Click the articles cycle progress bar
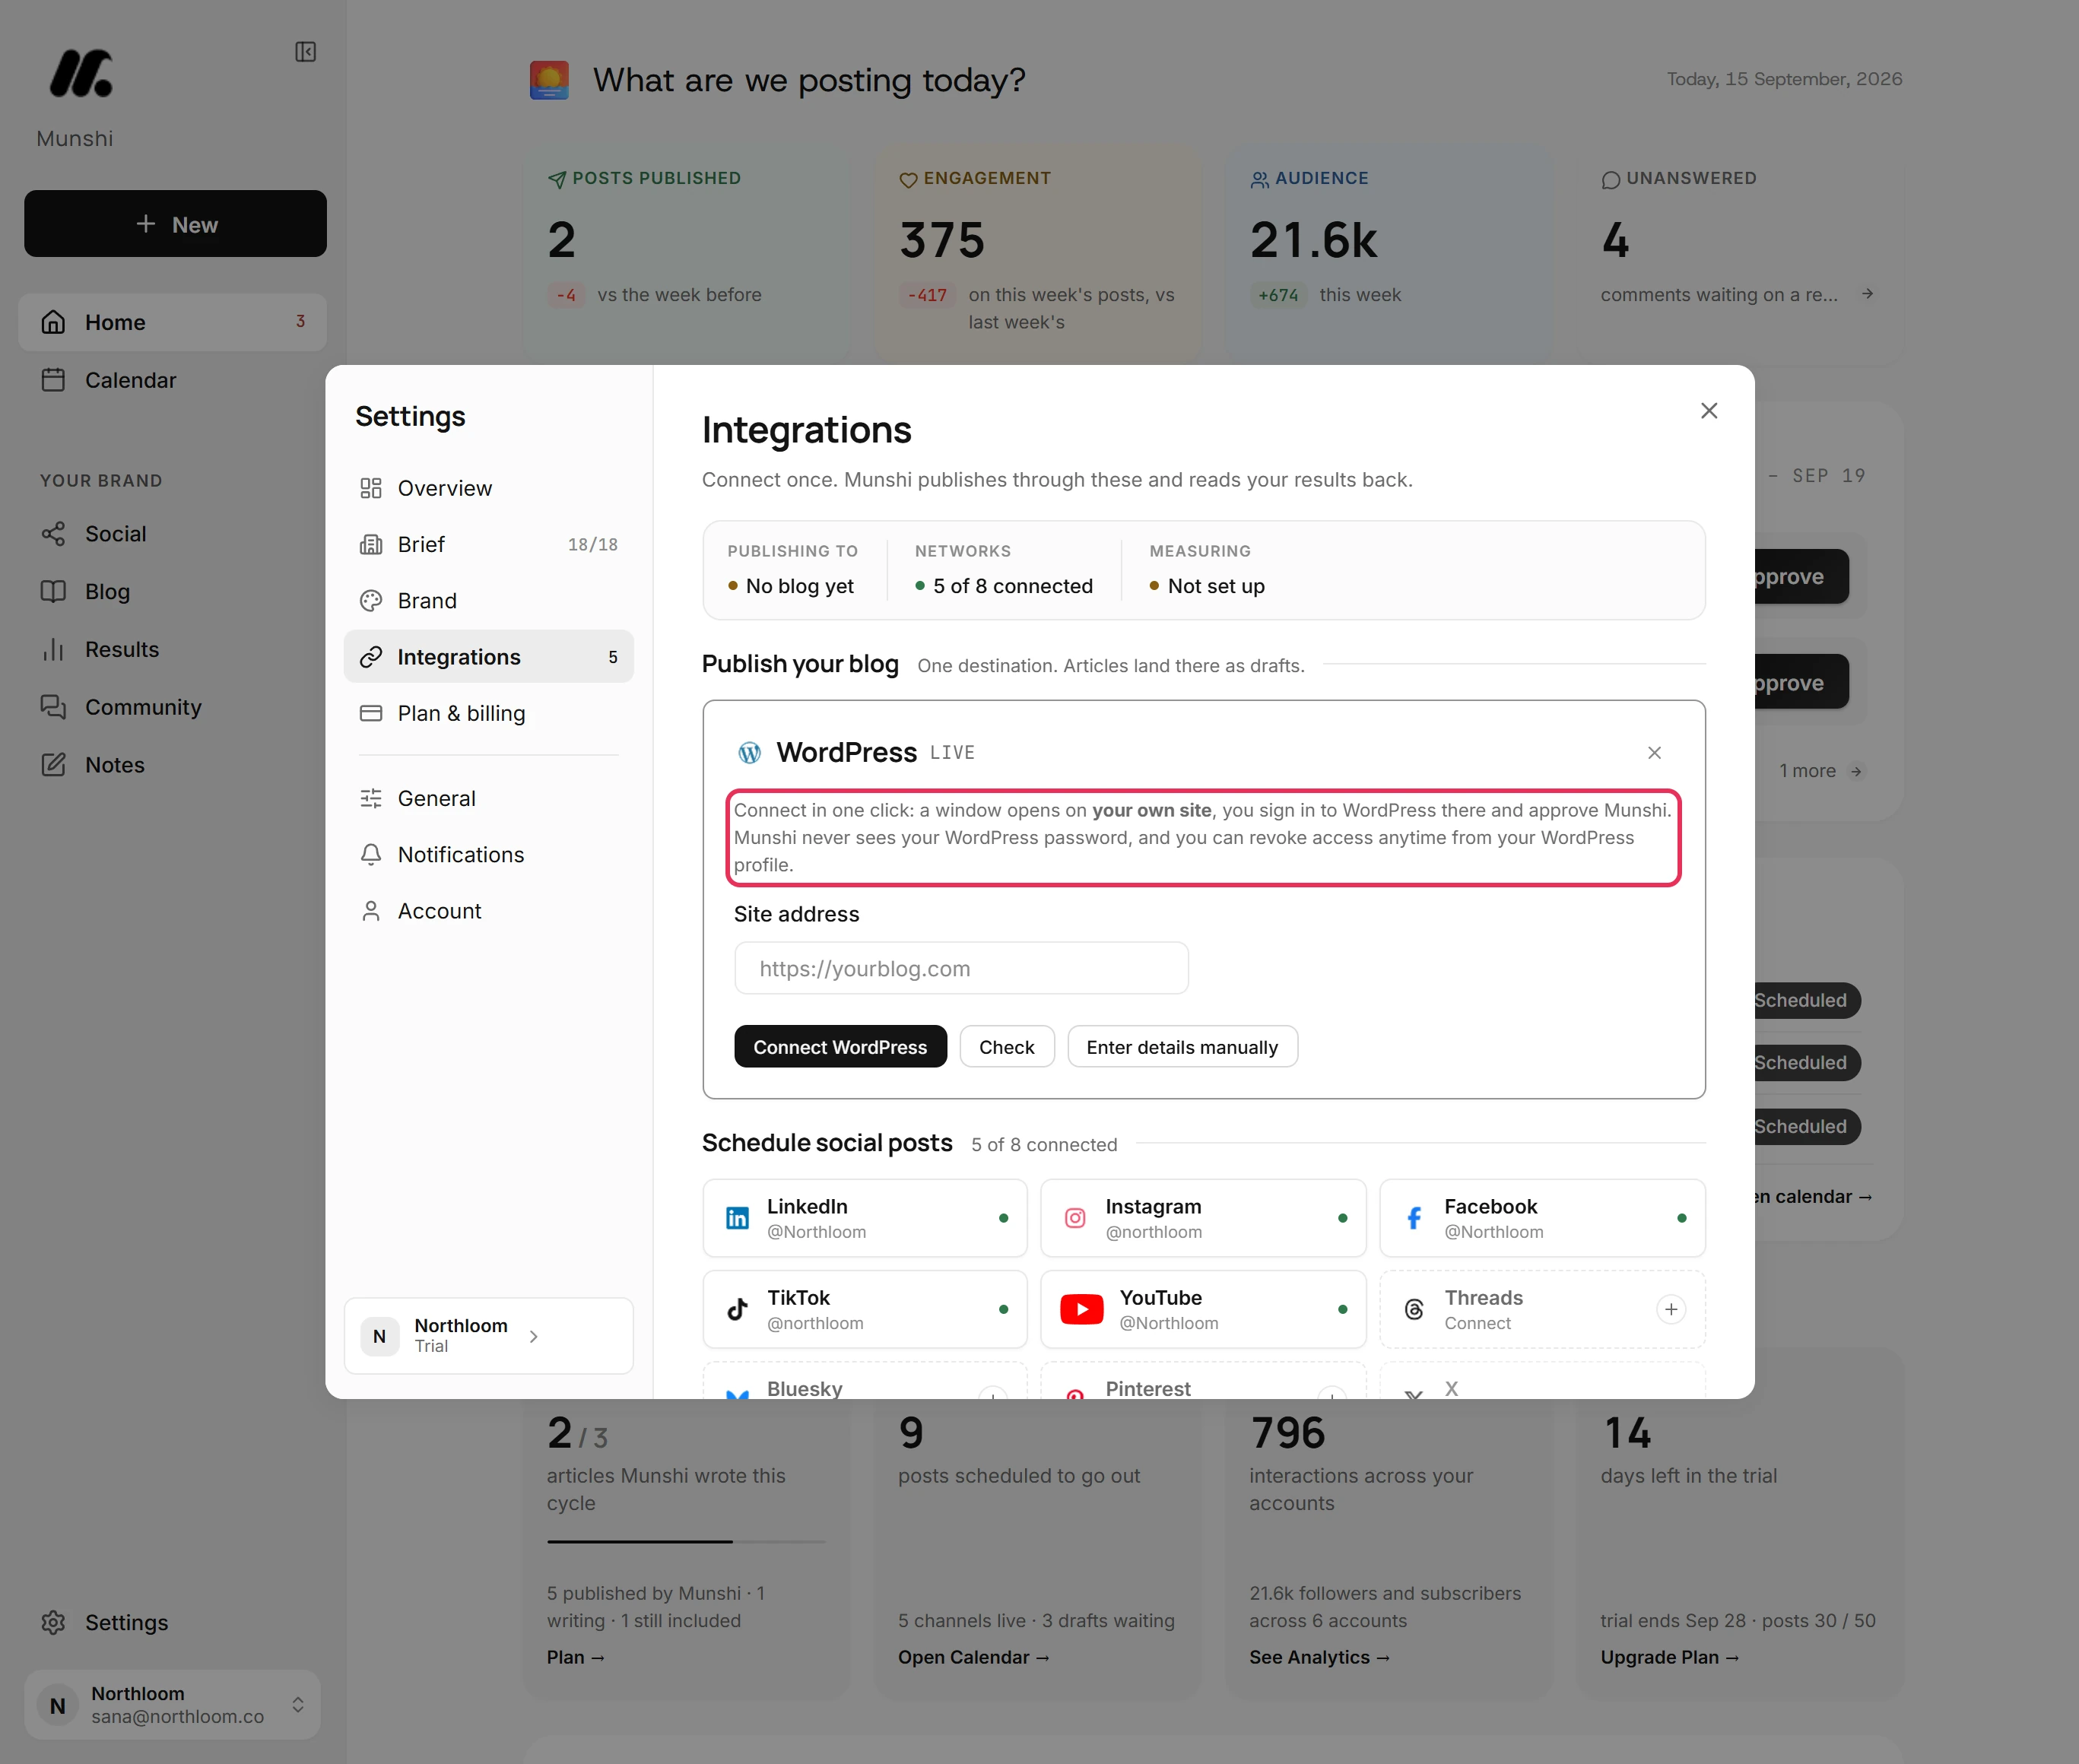2079x1764 pixels. click(686, 1541)
